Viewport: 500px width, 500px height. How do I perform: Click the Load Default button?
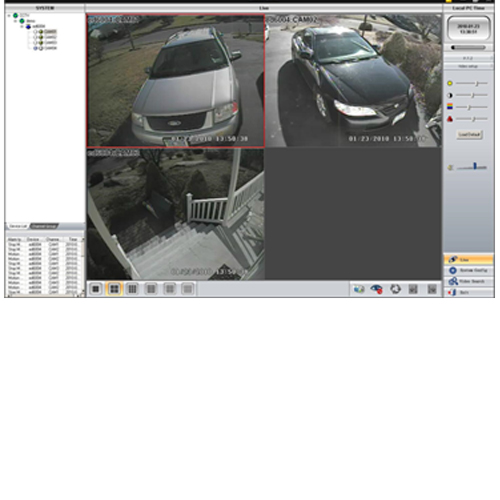(469, 135)
